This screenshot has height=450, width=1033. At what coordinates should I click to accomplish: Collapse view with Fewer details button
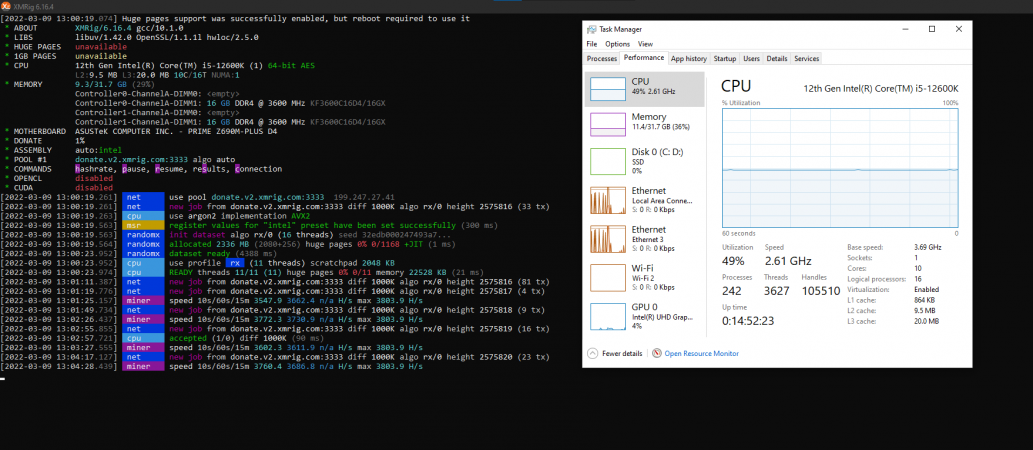tap(615, 353)
